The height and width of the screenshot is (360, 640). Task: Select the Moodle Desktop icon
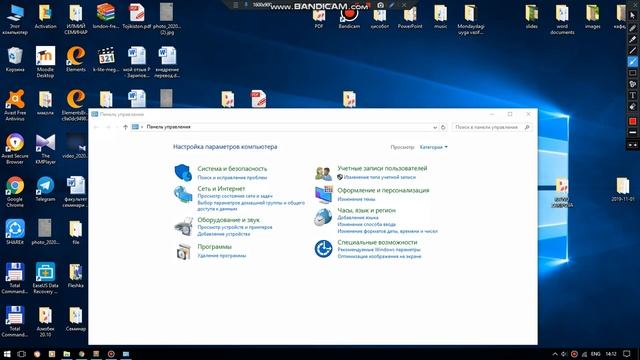(x=45, y=62)
